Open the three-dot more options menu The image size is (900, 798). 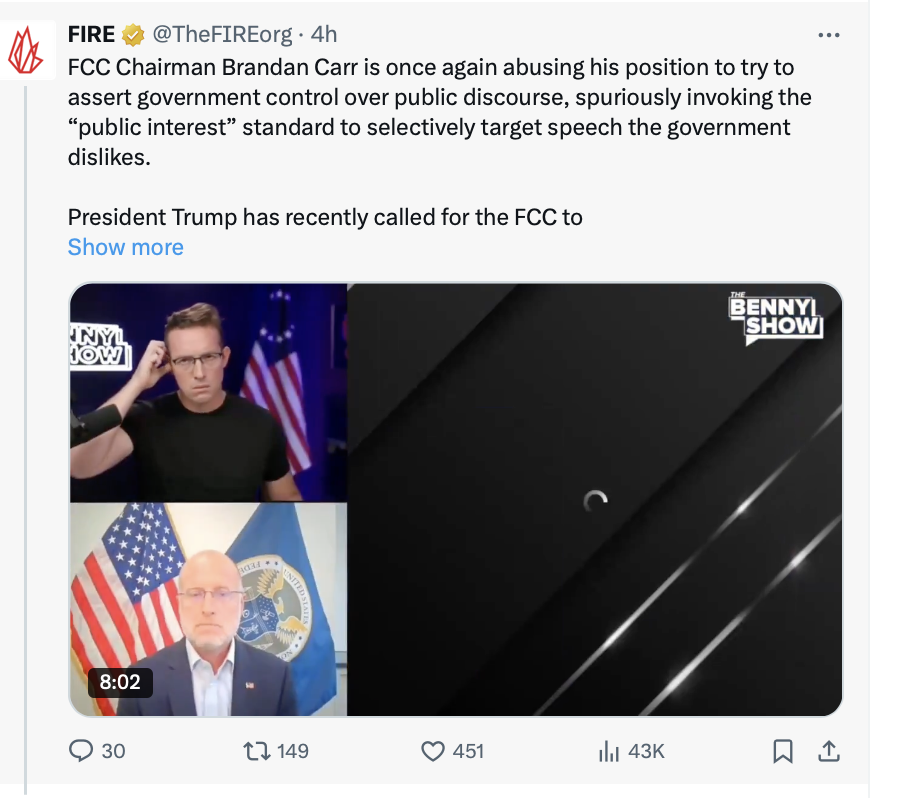[x=828, y=35]
